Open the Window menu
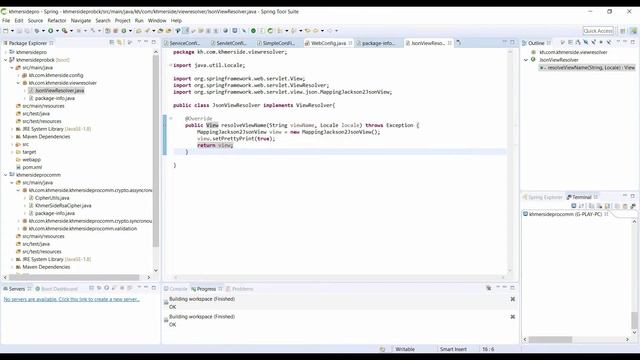 click(157, 20)
